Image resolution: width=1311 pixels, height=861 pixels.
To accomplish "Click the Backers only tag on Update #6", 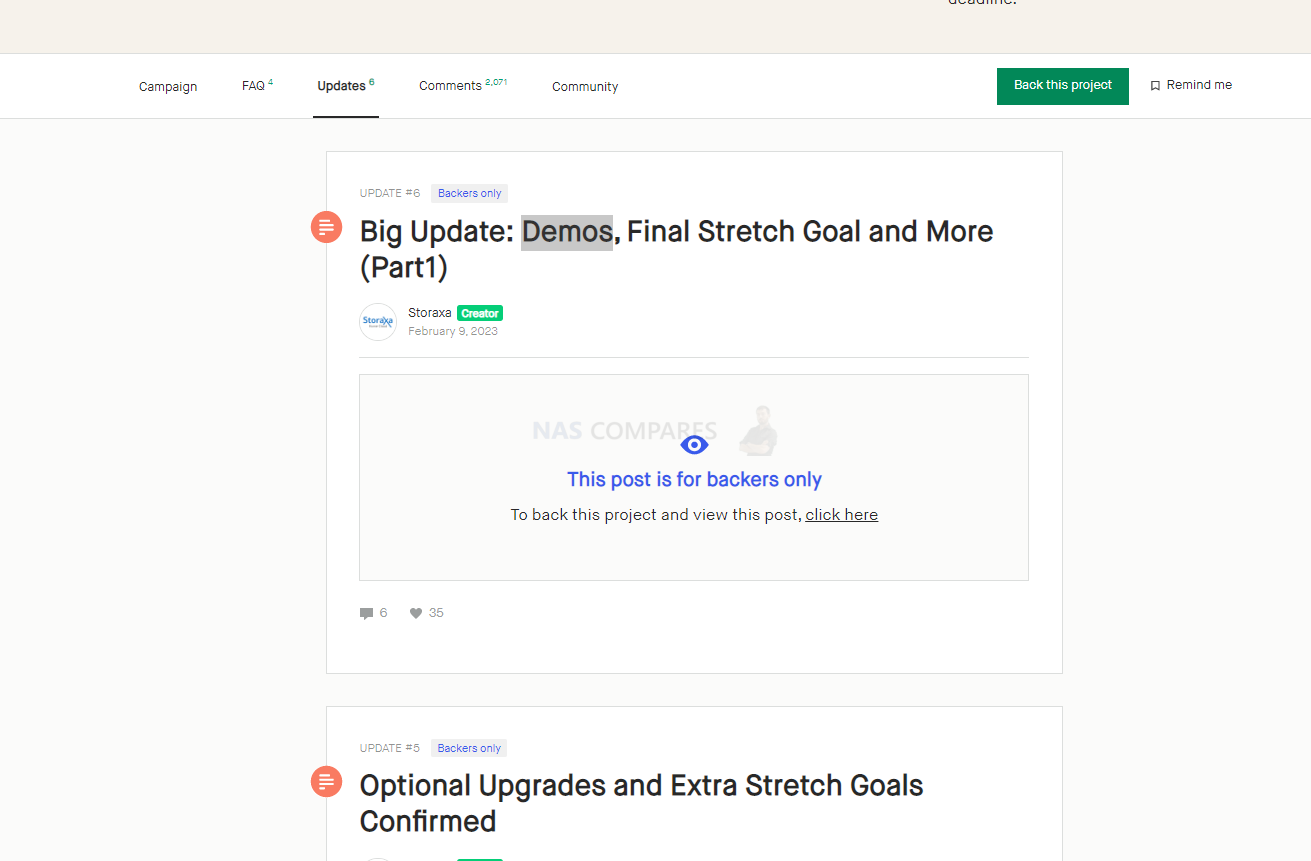I will pyautogui.click(x=469, y=193).
